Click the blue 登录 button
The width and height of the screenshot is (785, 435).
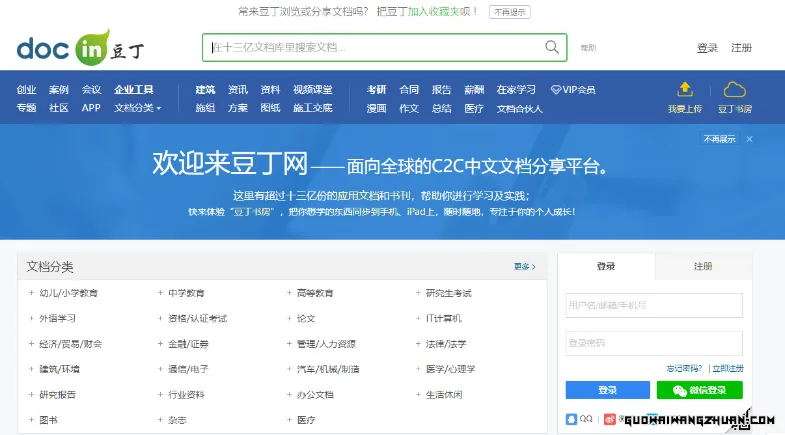pyautogui.click(x=608, y=390)
